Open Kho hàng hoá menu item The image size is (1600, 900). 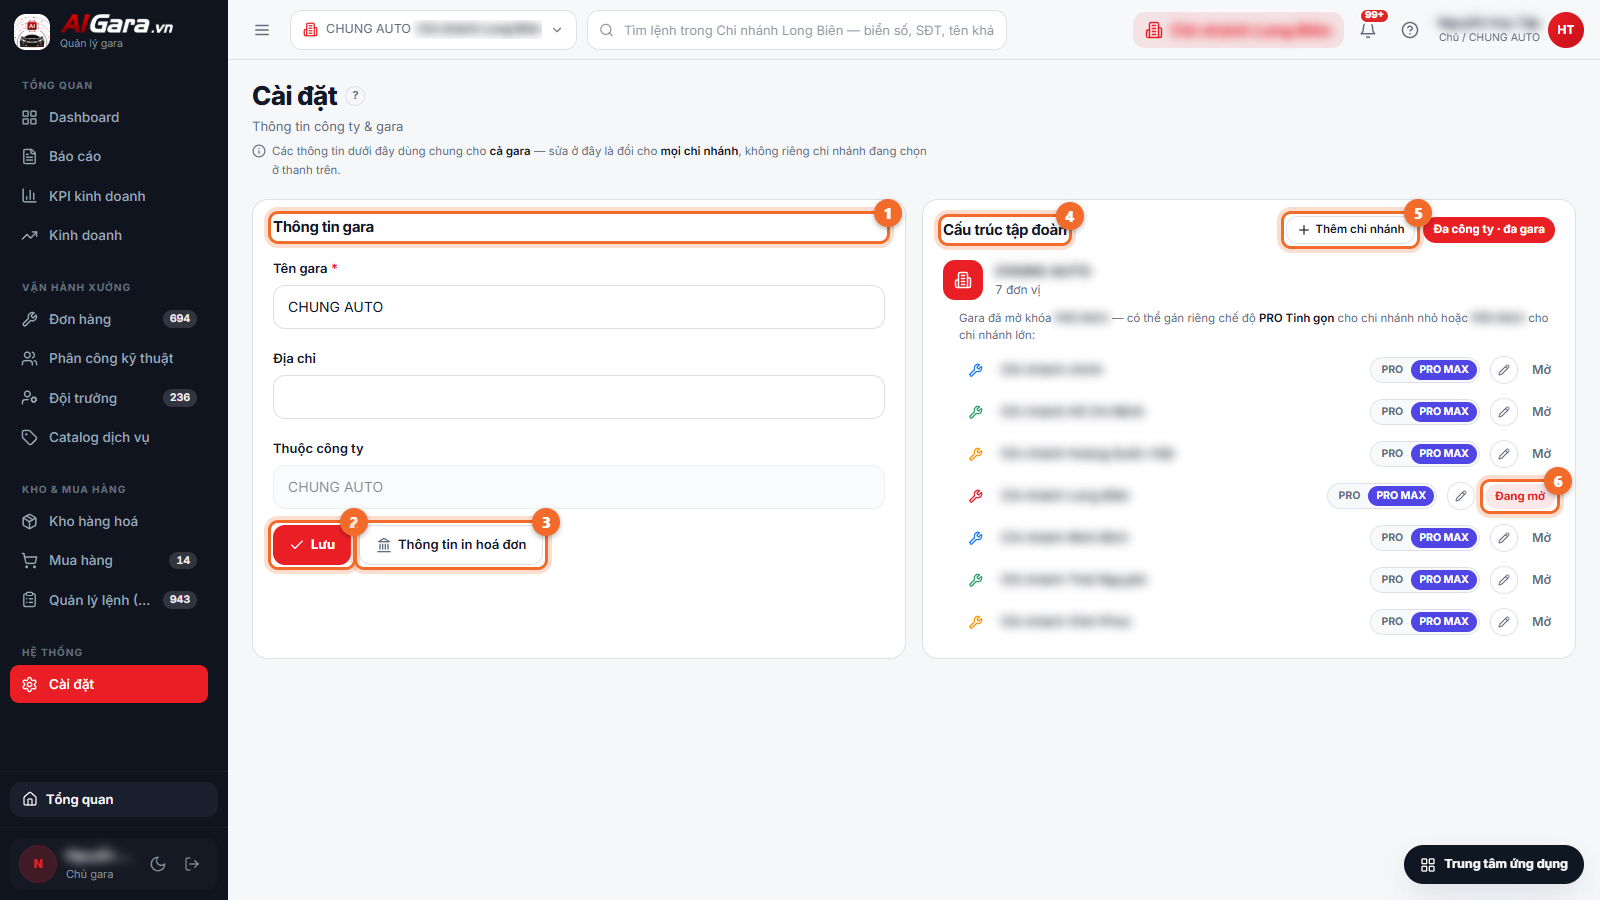pos(109,521)
